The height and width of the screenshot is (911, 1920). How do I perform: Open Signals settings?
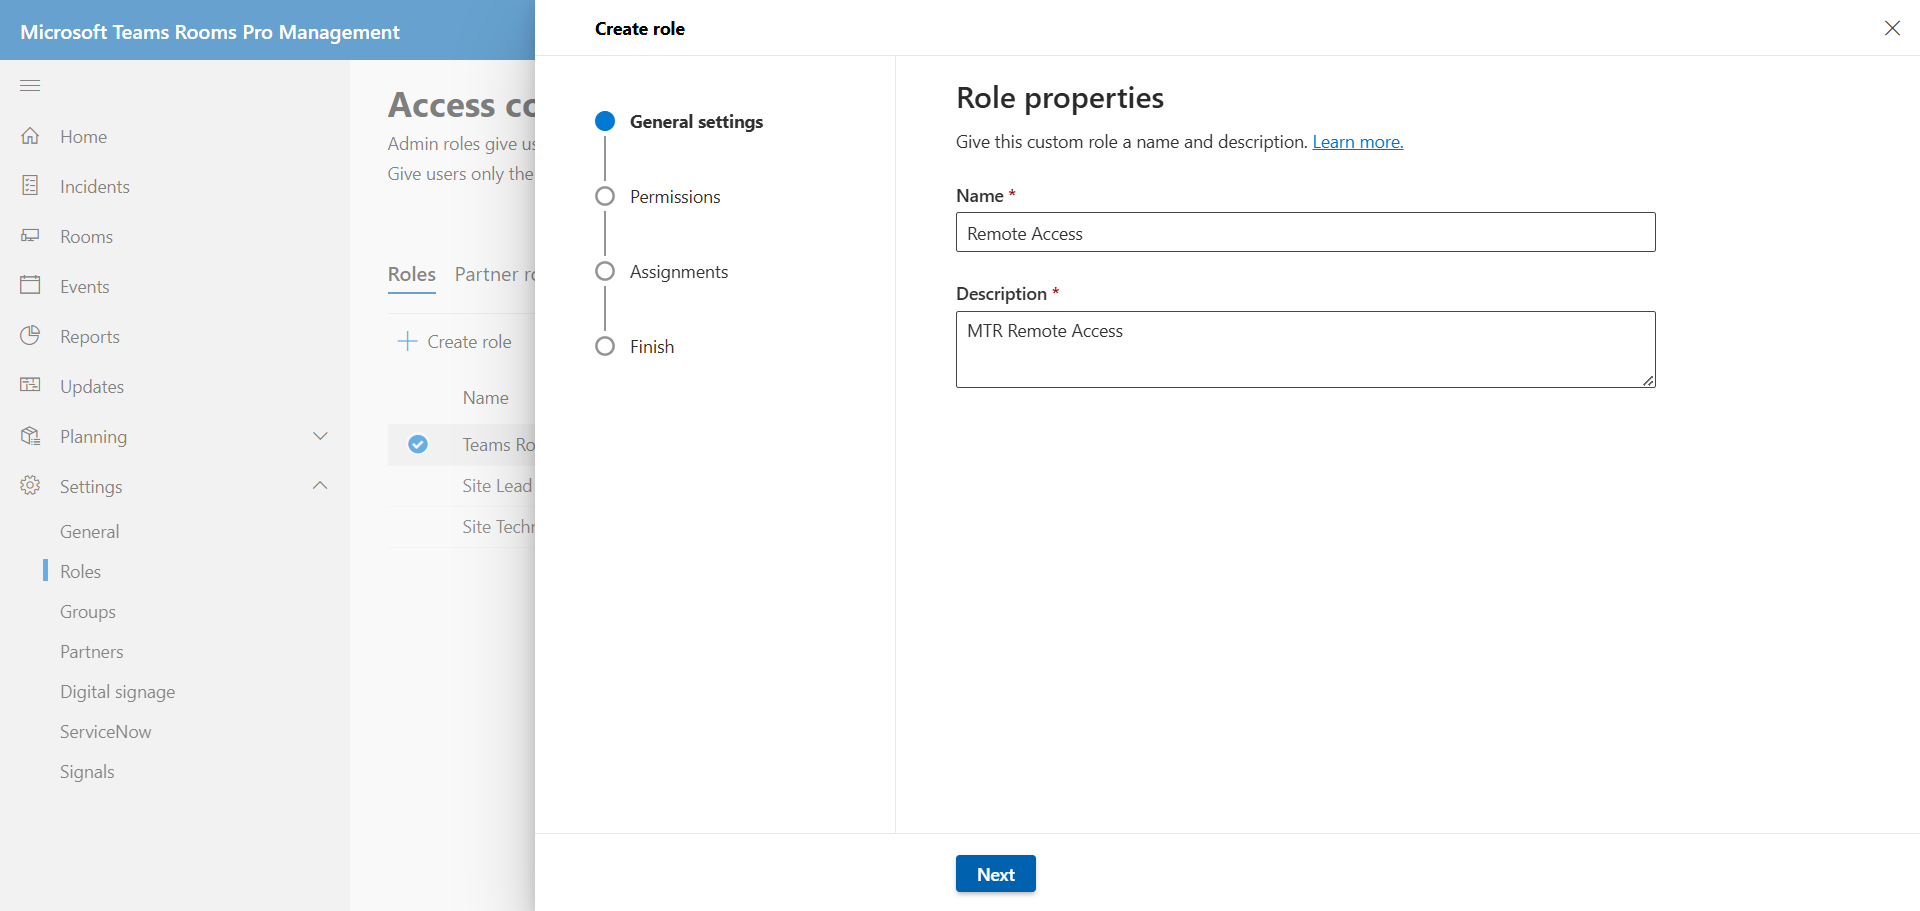(x=87, y=772)
